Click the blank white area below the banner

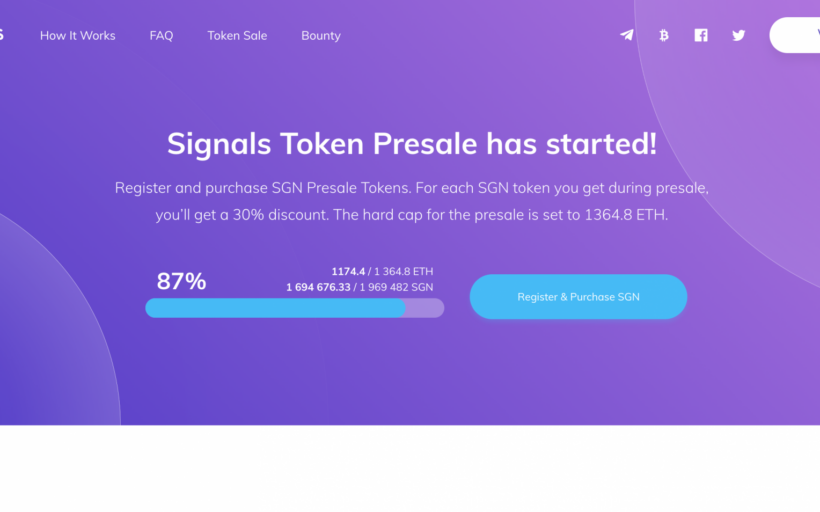pos(410,468)
